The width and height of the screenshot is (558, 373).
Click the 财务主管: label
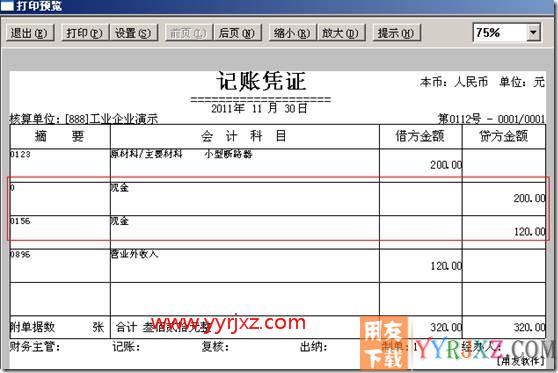(35, 346)
